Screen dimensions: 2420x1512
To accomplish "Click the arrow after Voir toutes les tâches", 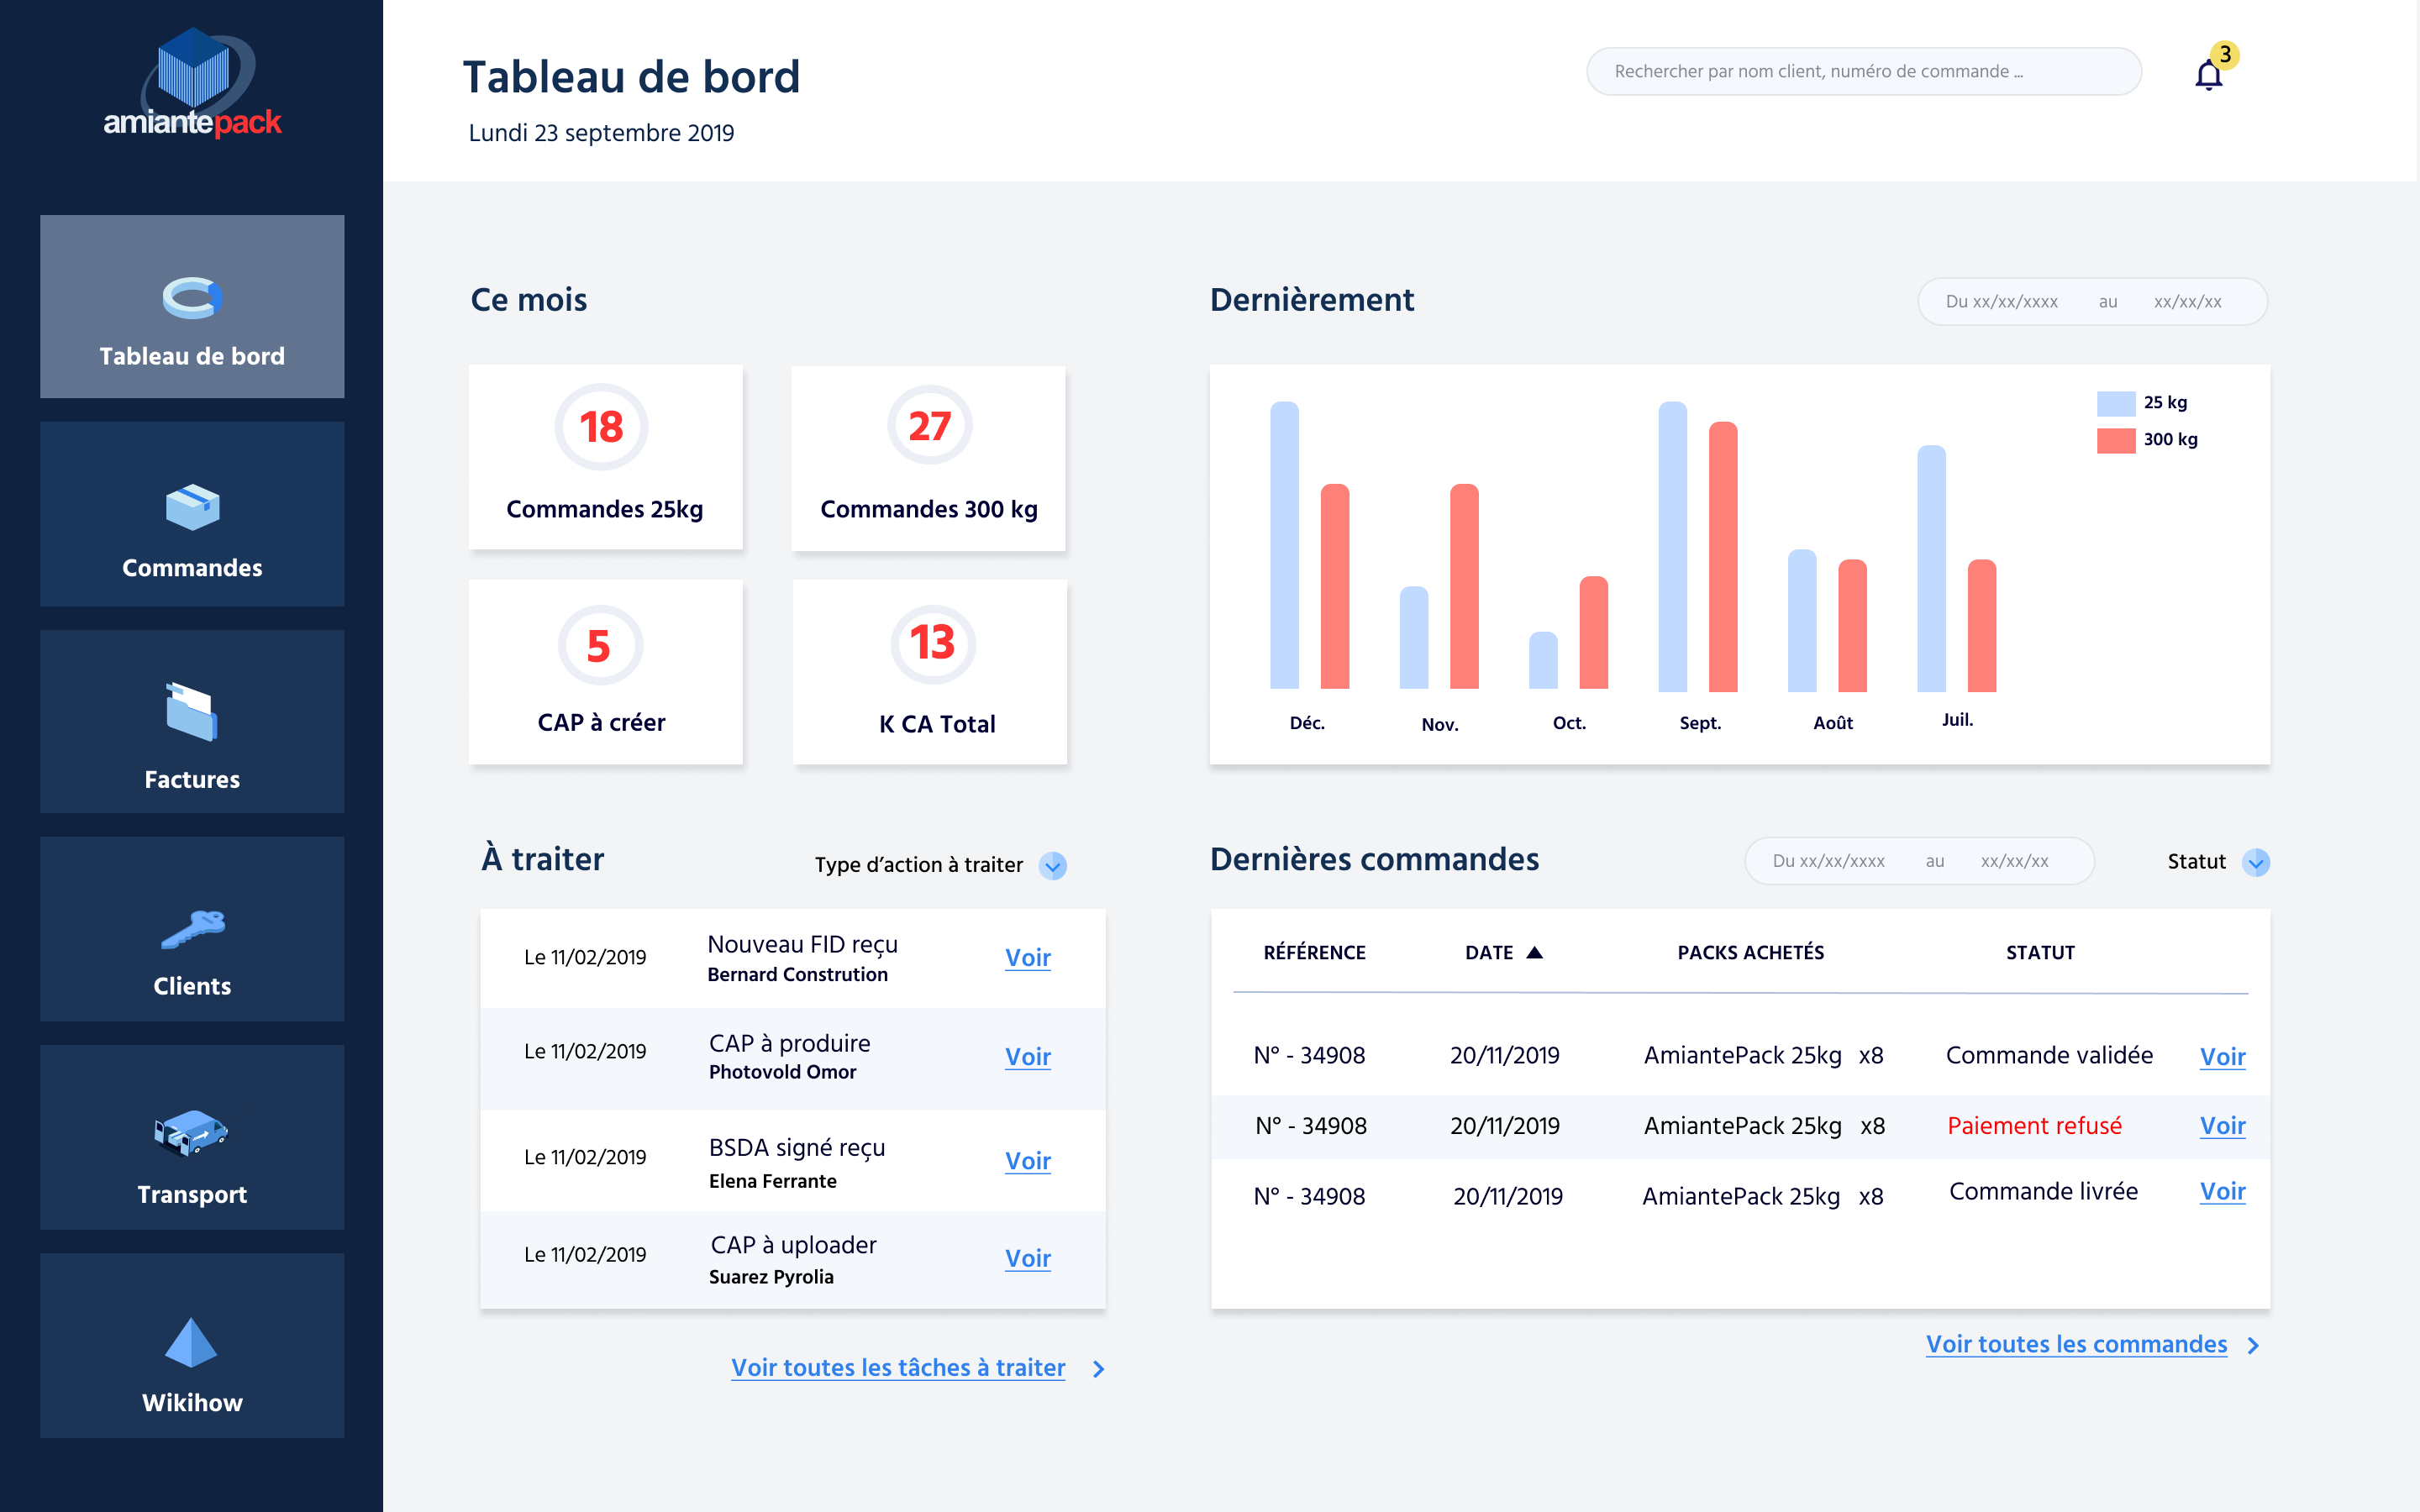I will (1099, 1369).
